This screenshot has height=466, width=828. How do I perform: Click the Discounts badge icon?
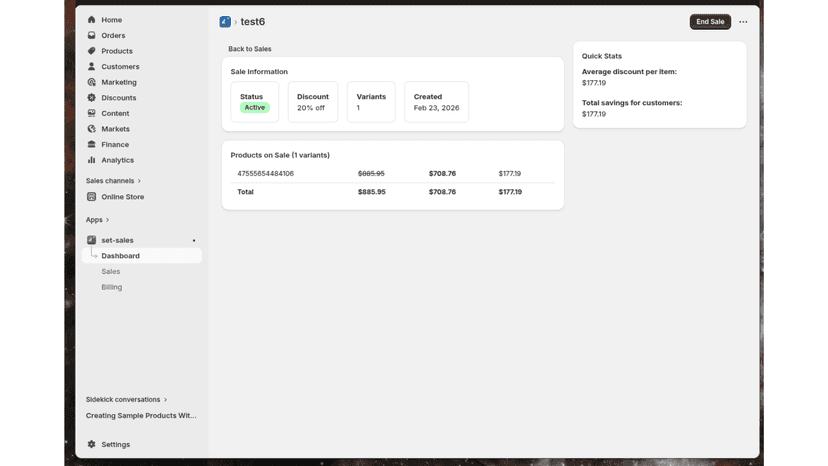(x=91, y=98)
